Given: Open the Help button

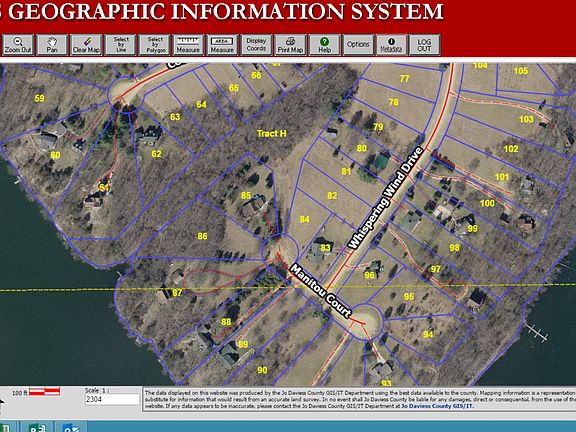Looking at the screenshot, I should click(324, 45).
